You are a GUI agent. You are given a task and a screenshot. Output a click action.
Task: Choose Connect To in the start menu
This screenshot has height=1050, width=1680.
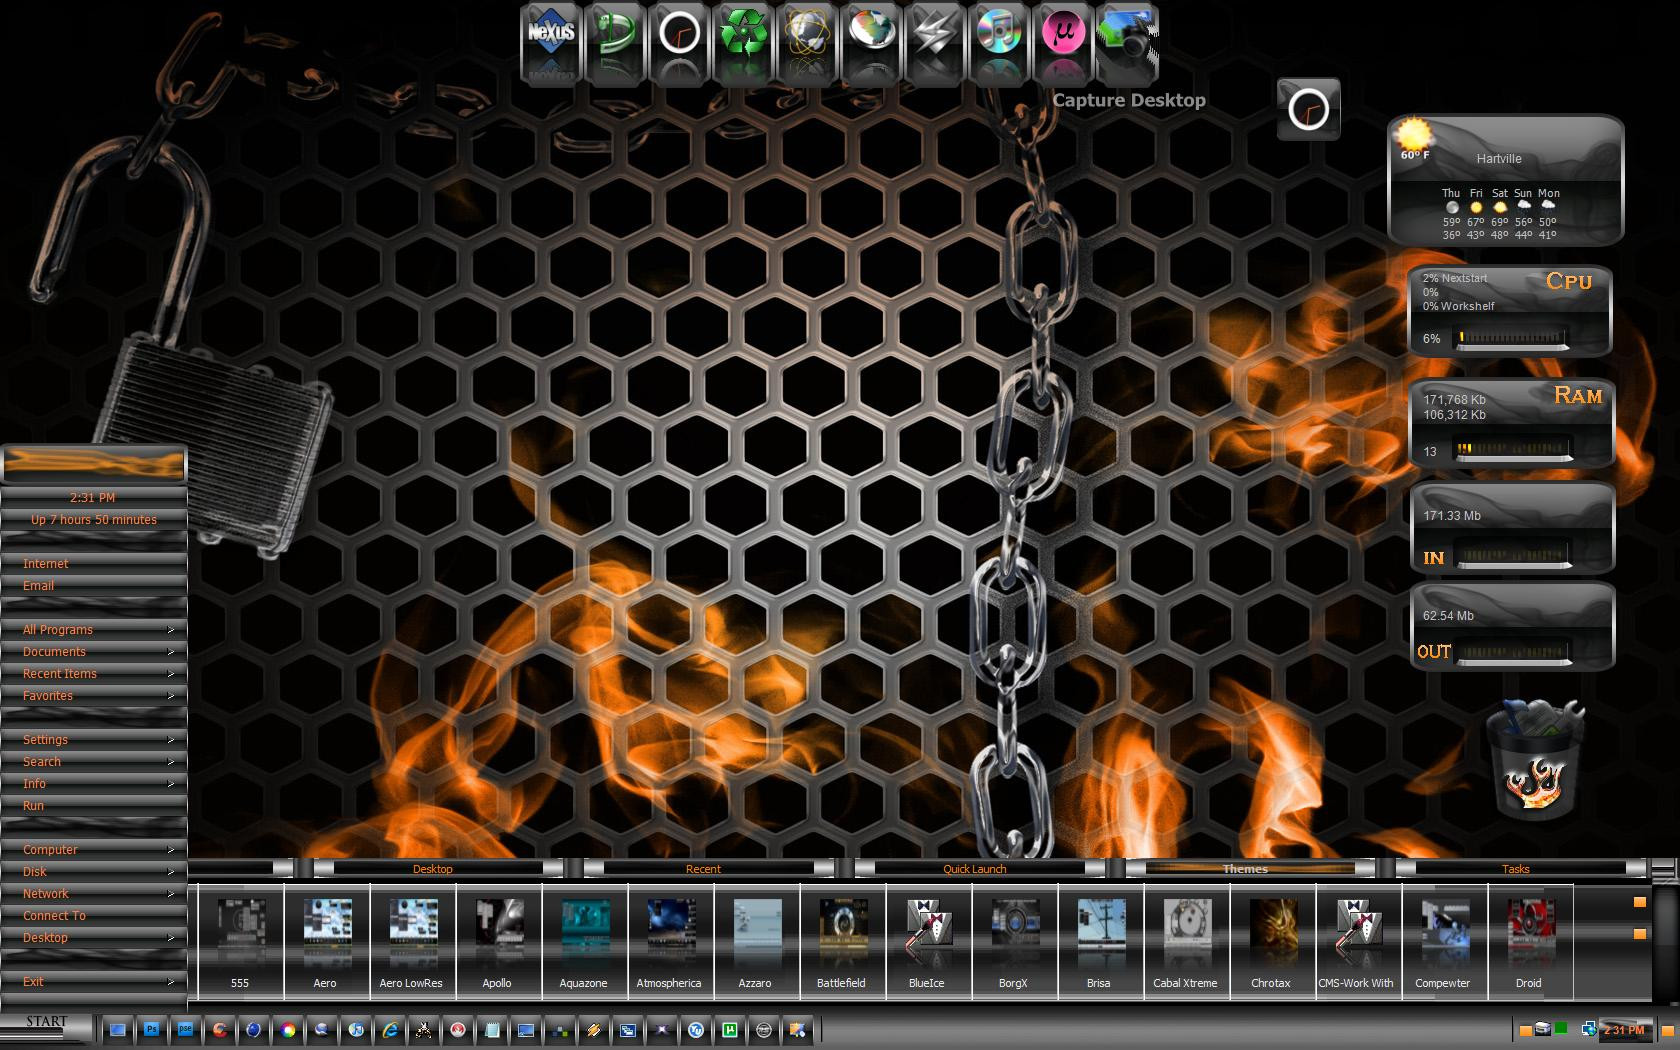click(x=94, y=915)
